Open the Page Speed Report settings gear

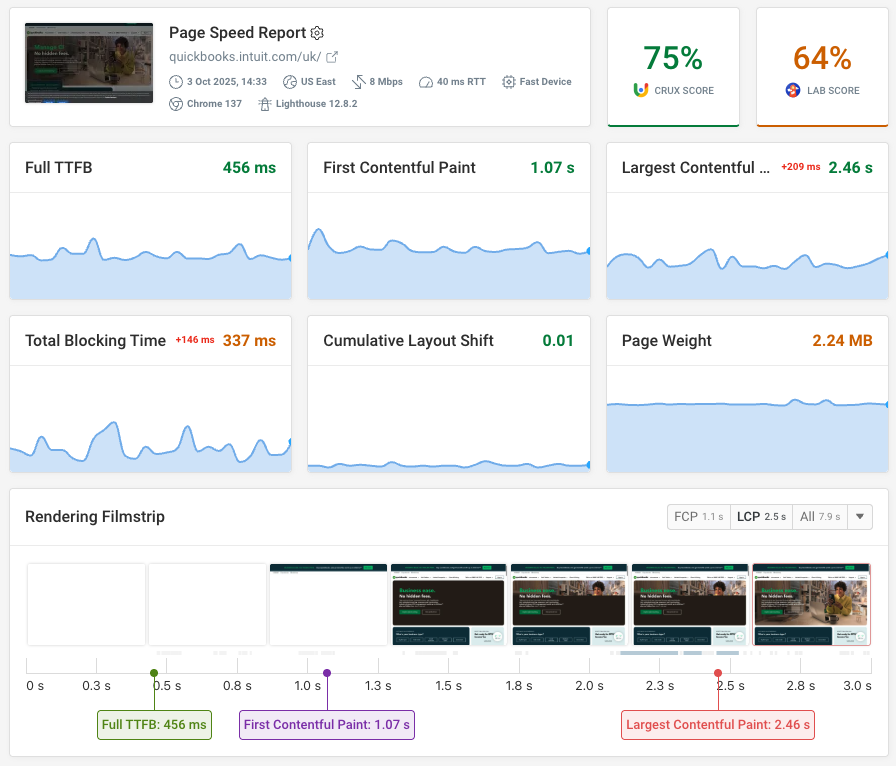point(317,33)
